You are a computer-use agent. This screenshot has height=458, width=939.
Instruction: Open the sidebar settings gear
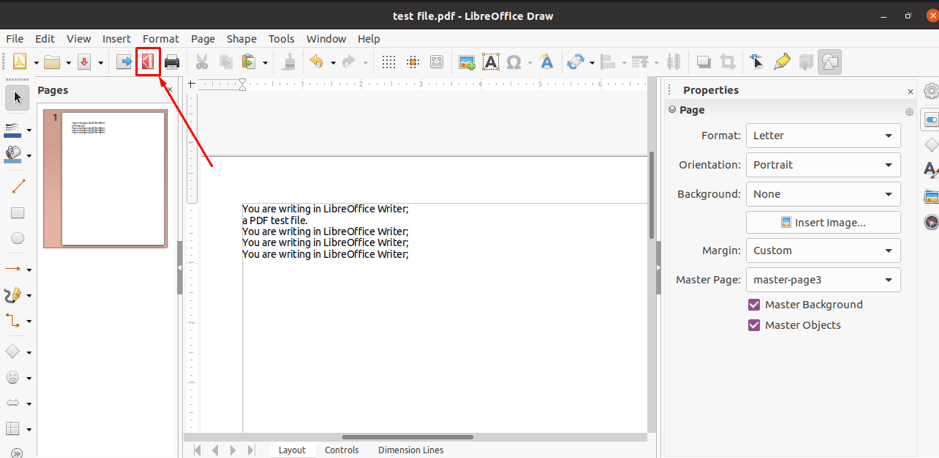click(x=931, y=91)
